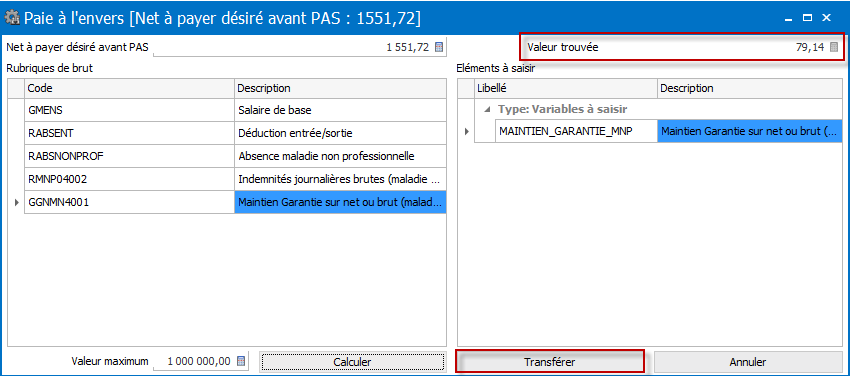Collapse the 'Type: Variables à saisir' group

click(487, 109)
